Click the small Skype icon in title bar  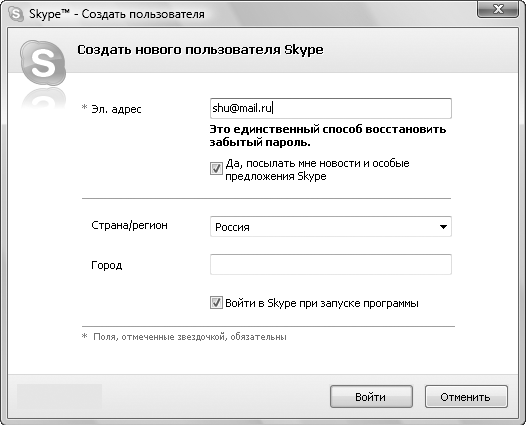[x=16, y=14]
